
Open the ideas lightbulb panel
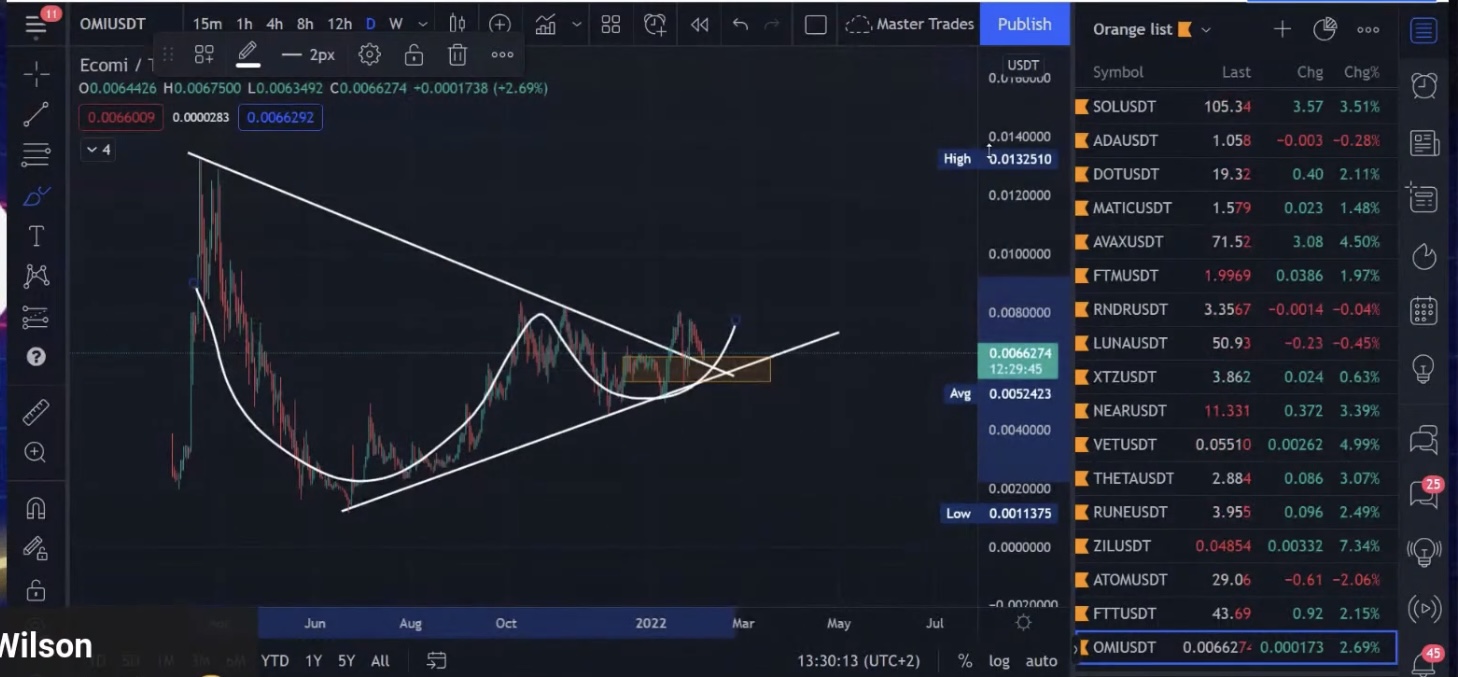[1424, 369]
